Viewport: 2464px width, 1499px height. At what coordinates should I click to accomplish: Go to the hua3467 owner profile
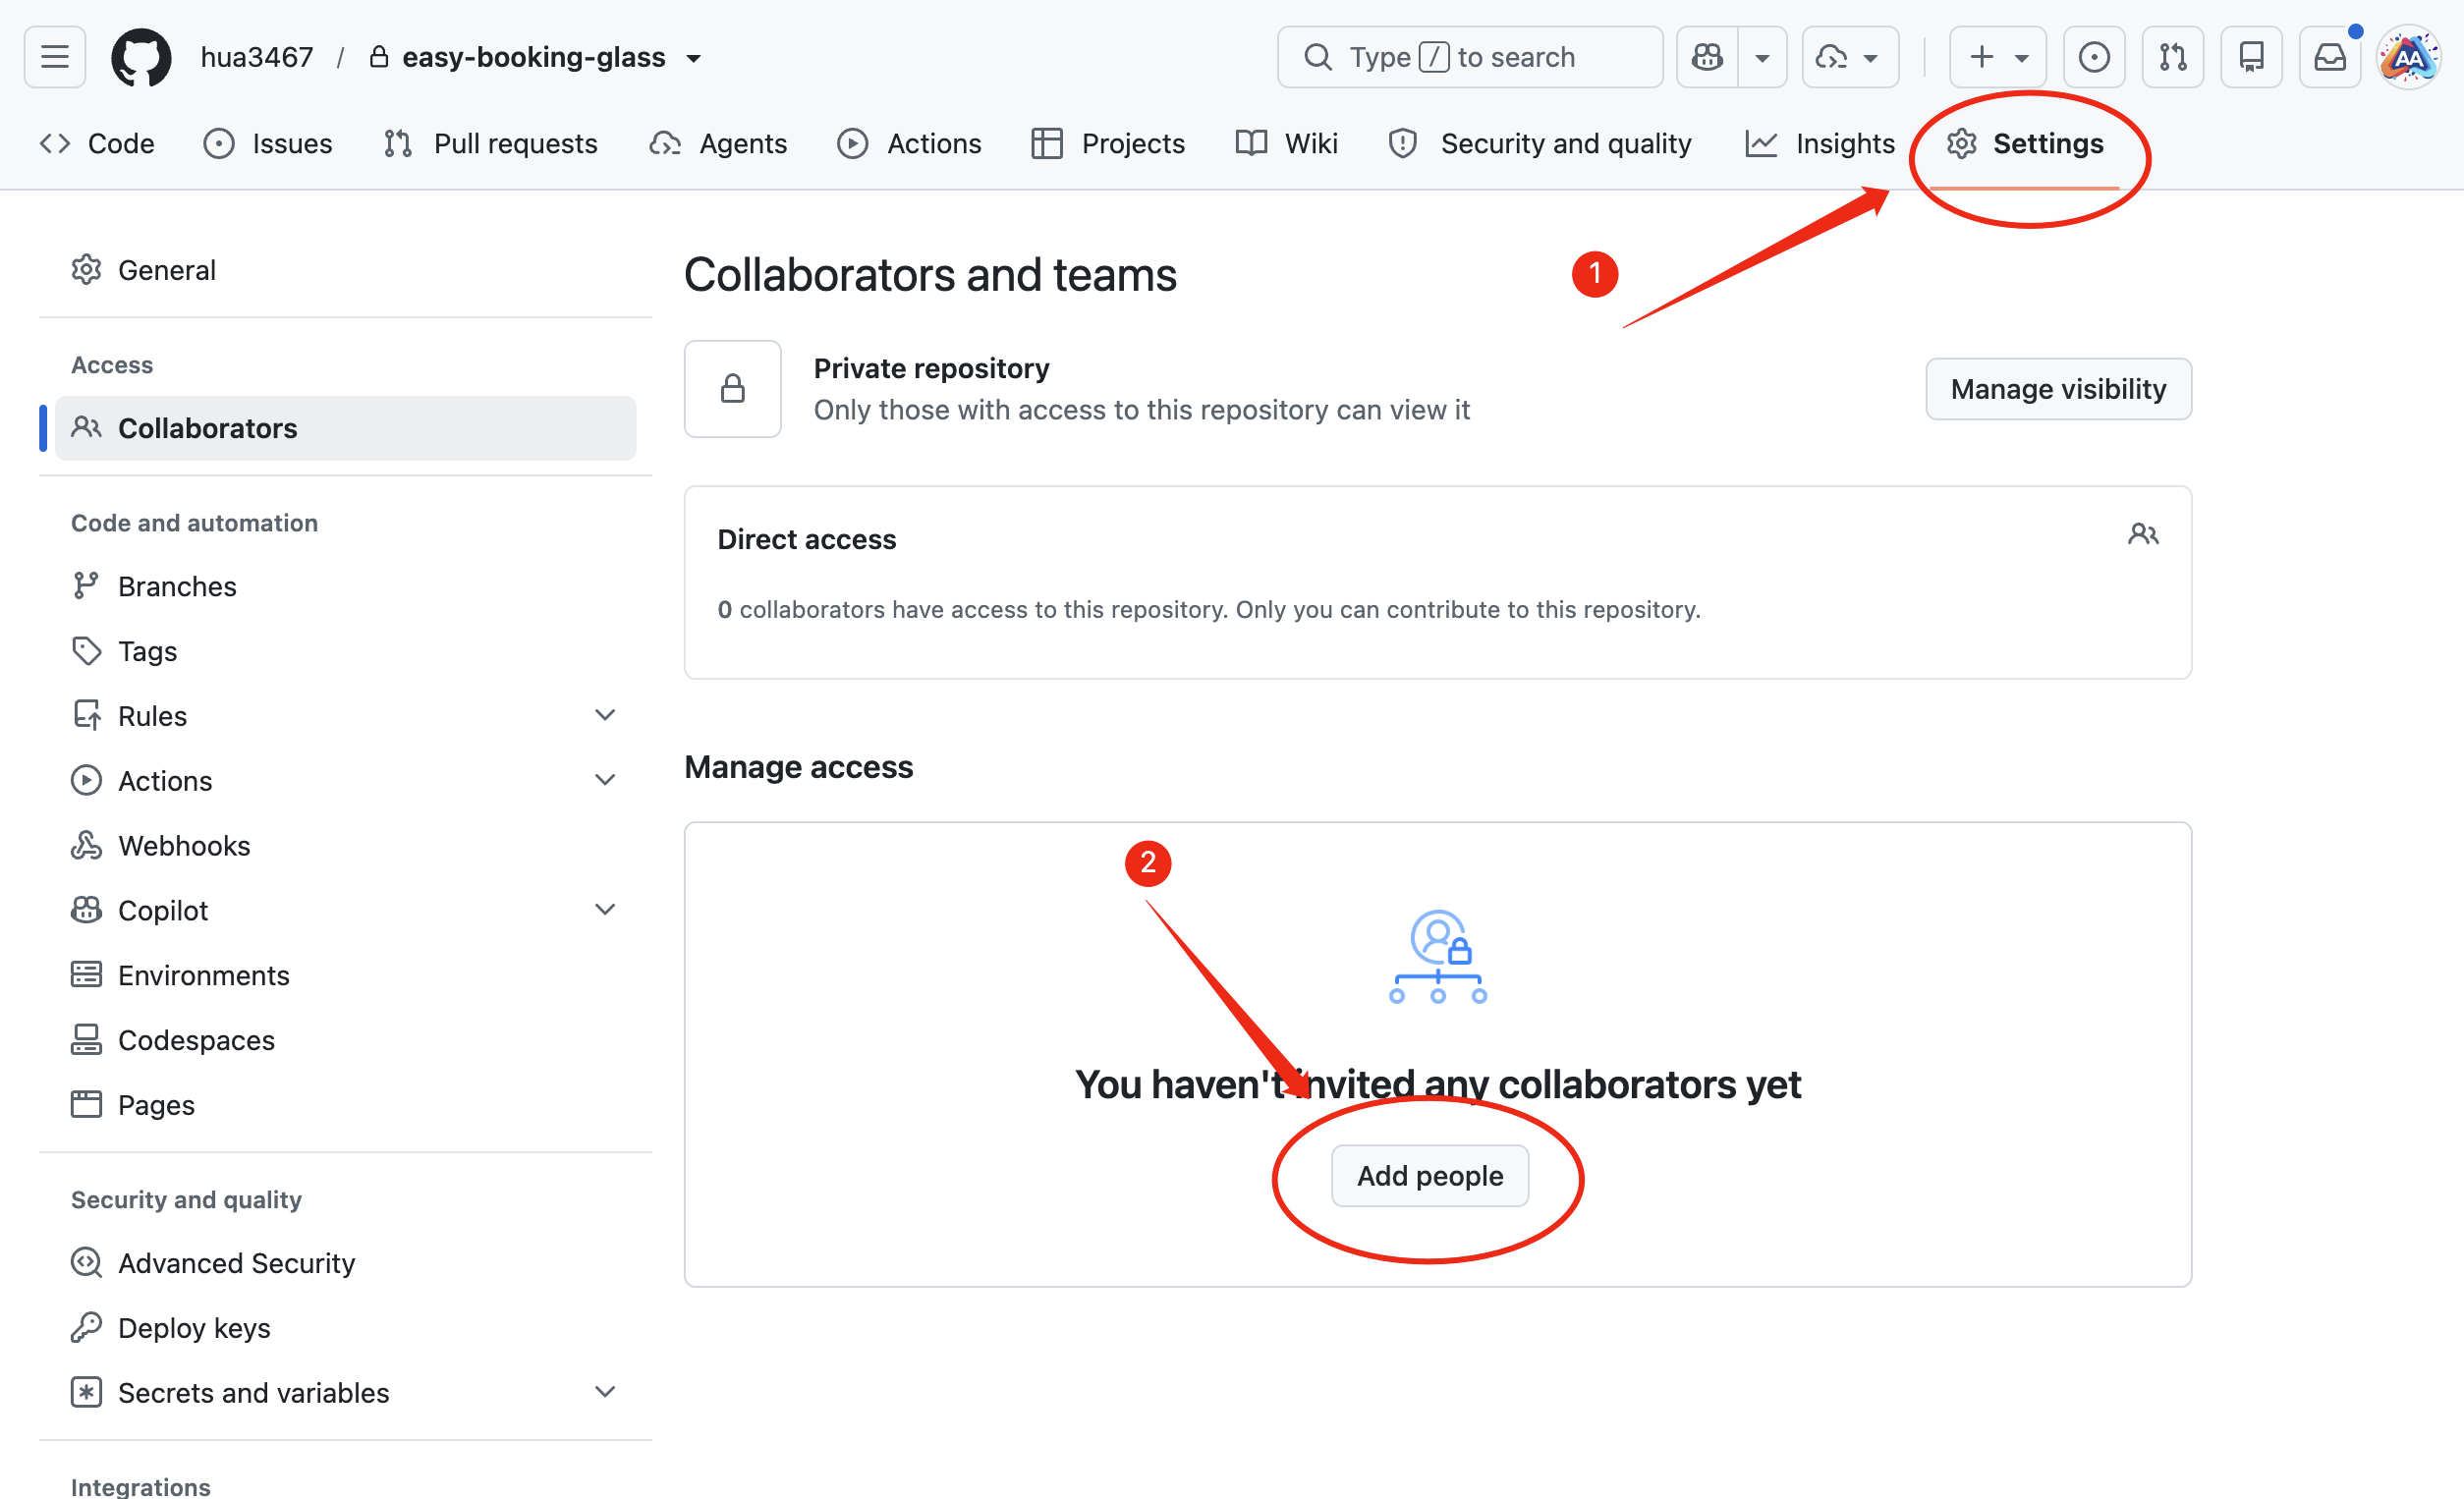pyautogui.click(x=257, y=57)
